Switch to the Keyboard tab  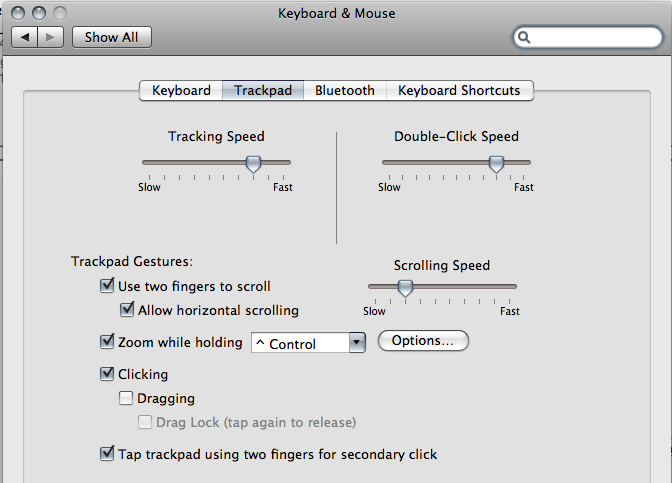(181, 90)
